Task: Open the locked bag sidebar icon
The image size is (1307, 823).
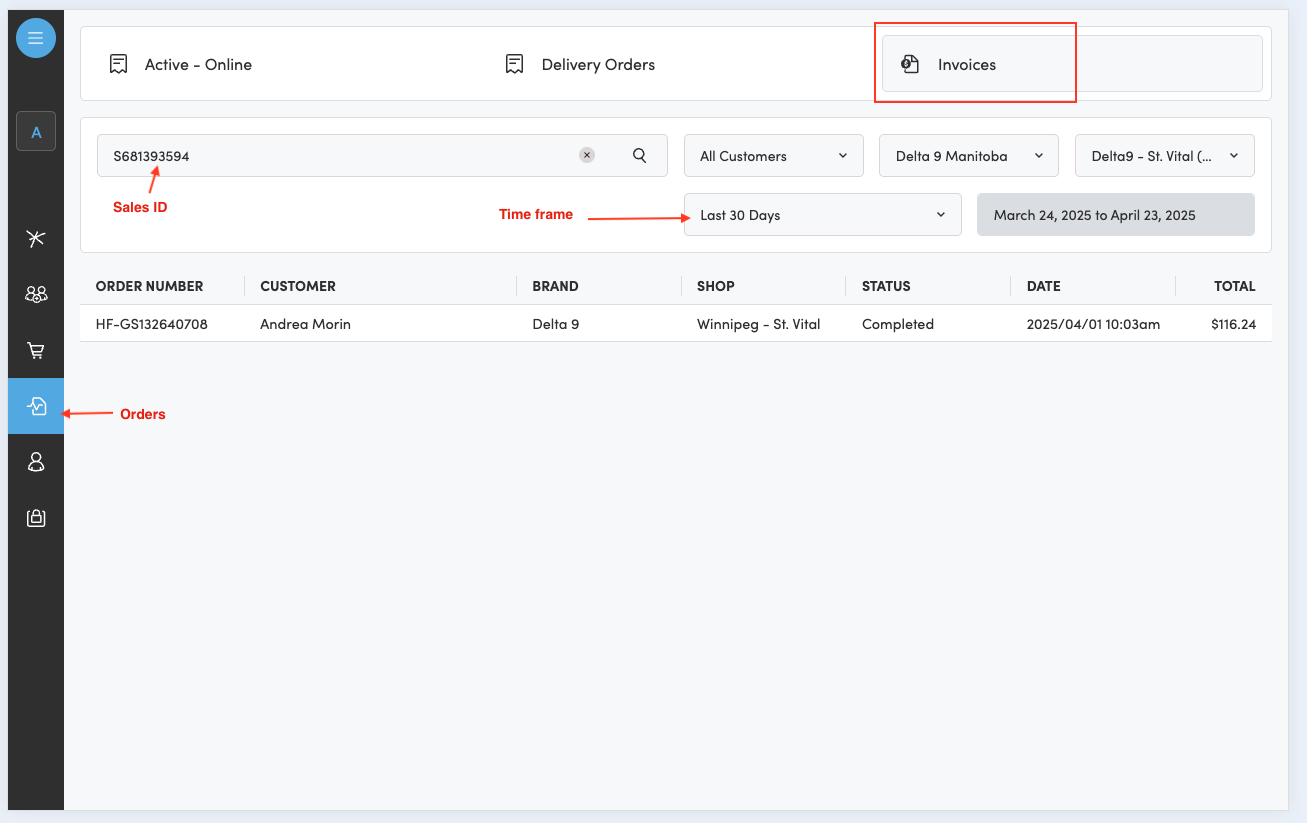Action: [36, 518]
